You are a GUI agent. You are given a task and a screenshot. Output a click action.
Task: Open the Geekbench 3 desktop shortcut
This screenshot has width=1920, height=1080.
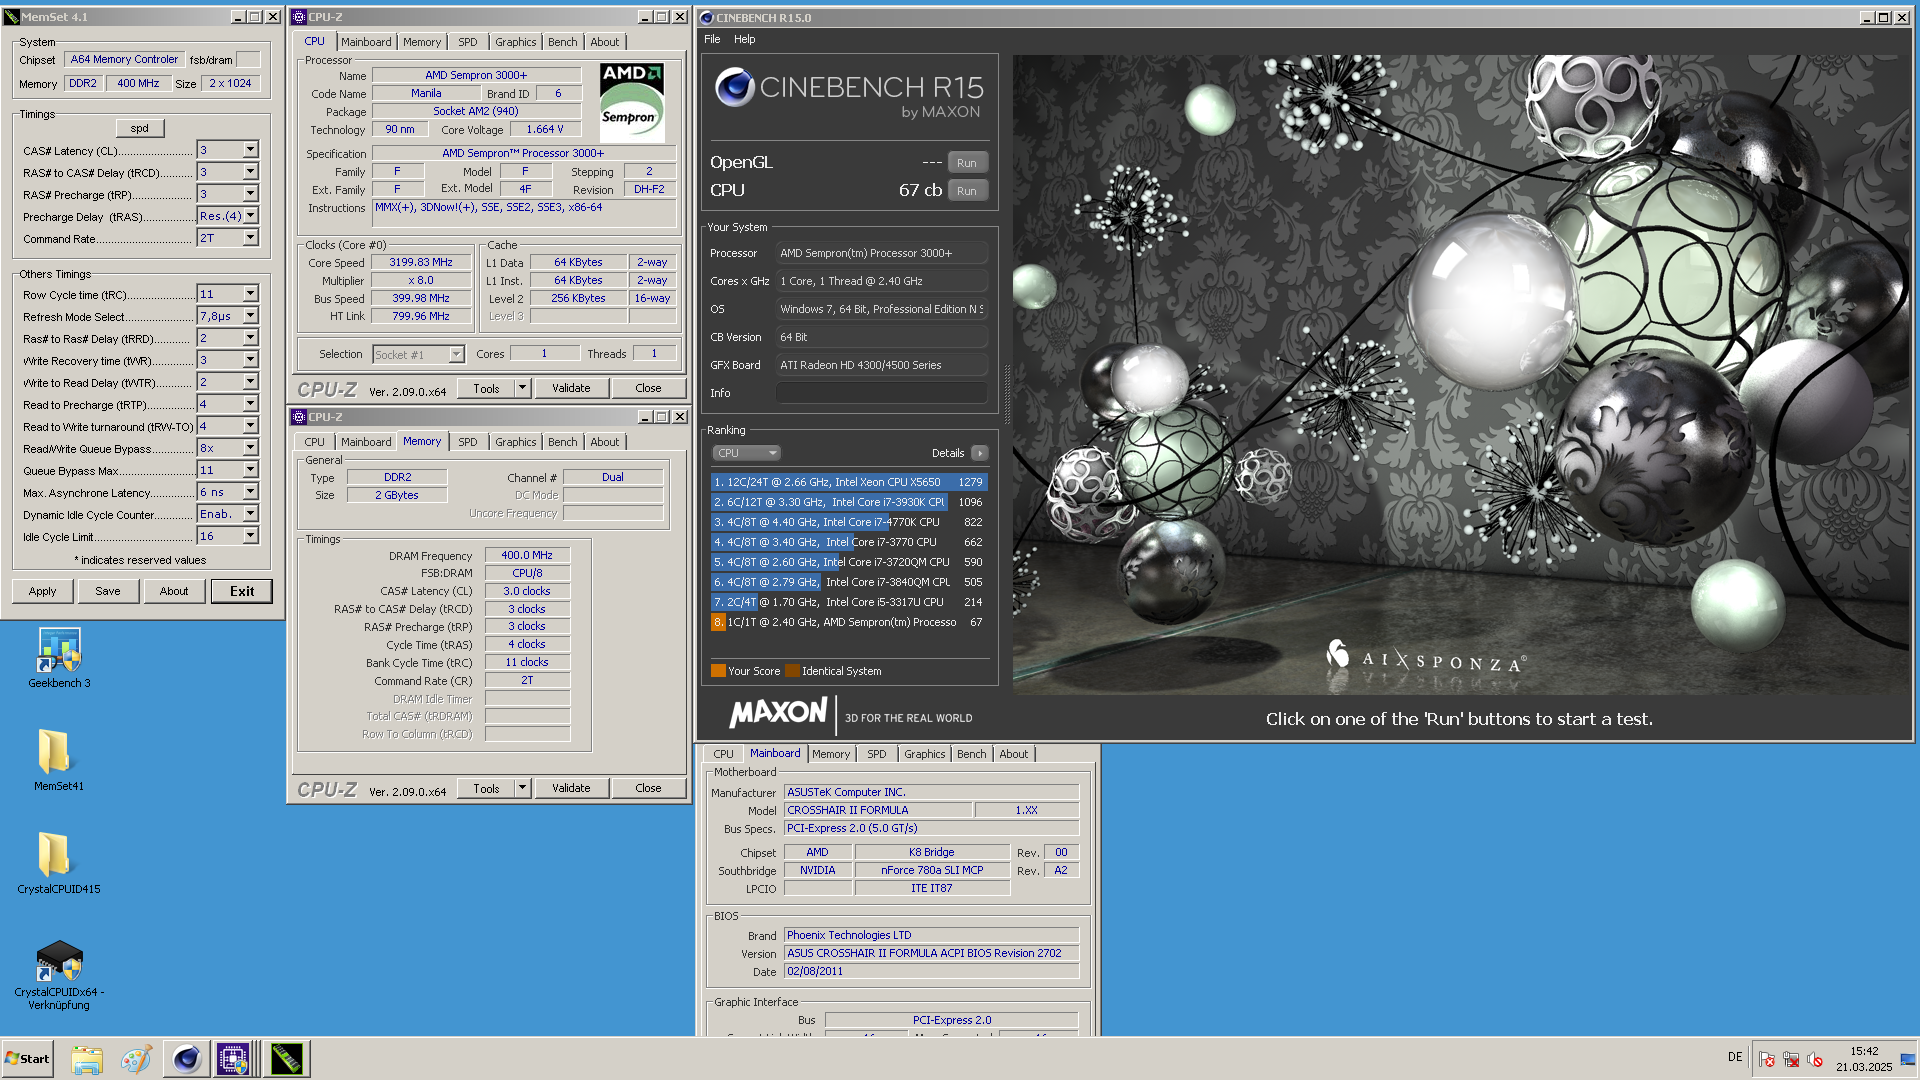click(59, 658)
